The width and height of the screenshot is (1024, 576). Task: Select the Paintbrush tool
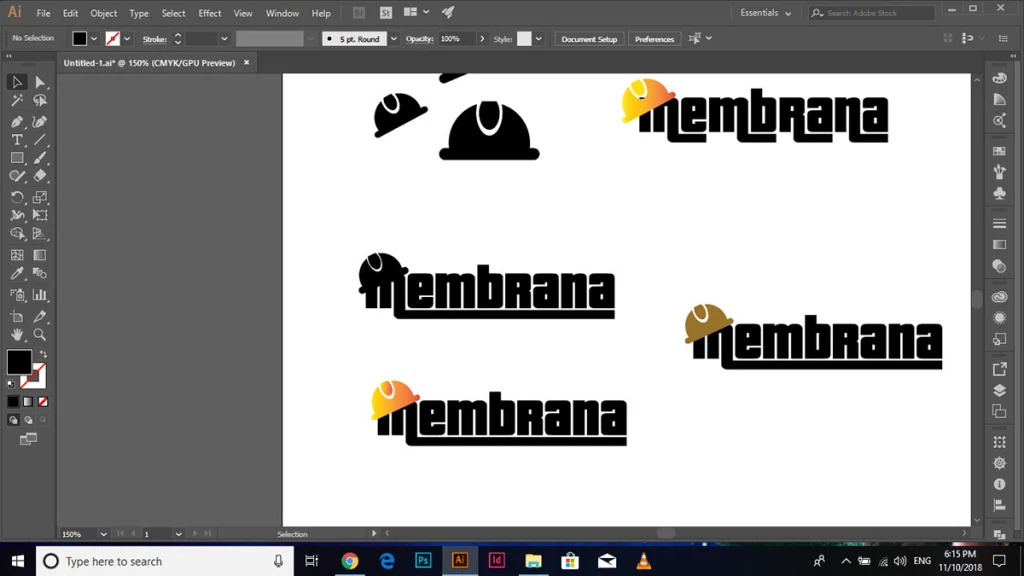[40, 158]
